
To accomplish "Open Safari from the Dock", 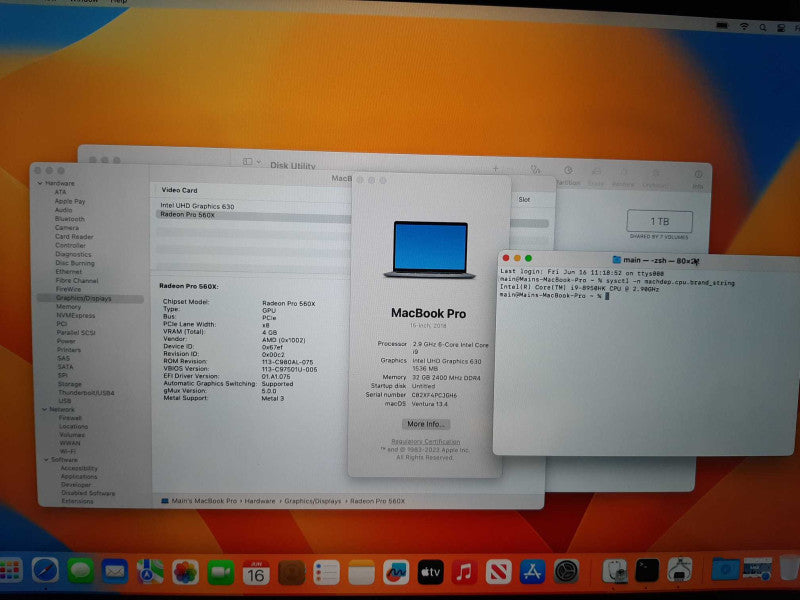I will point(45,570).
